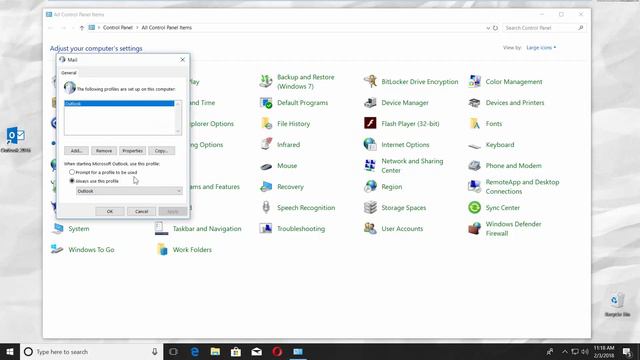Open the Action Center notifications icon

click(x=627, y=351)
